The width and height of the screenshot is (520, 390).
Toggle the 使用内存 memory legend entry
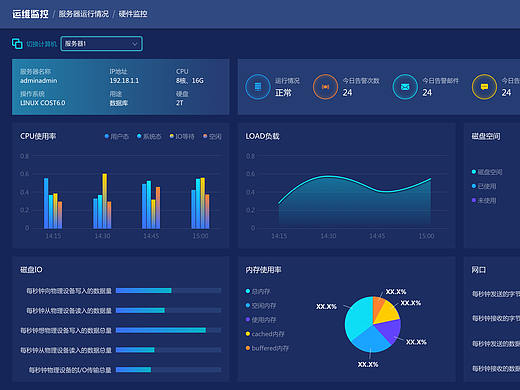click(x=261, y=320)
